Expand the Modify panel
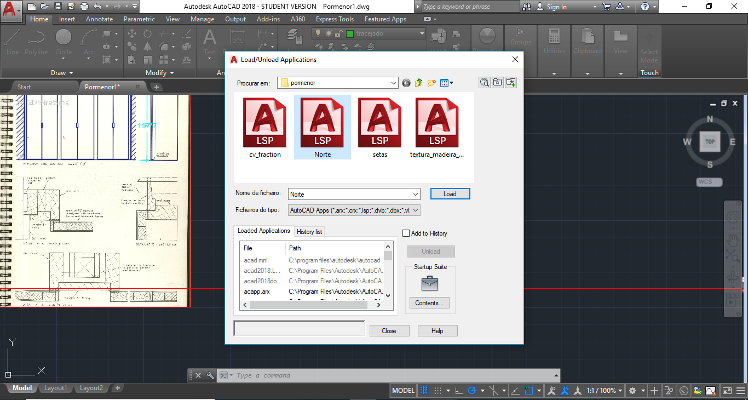 (x=159, y=73)
